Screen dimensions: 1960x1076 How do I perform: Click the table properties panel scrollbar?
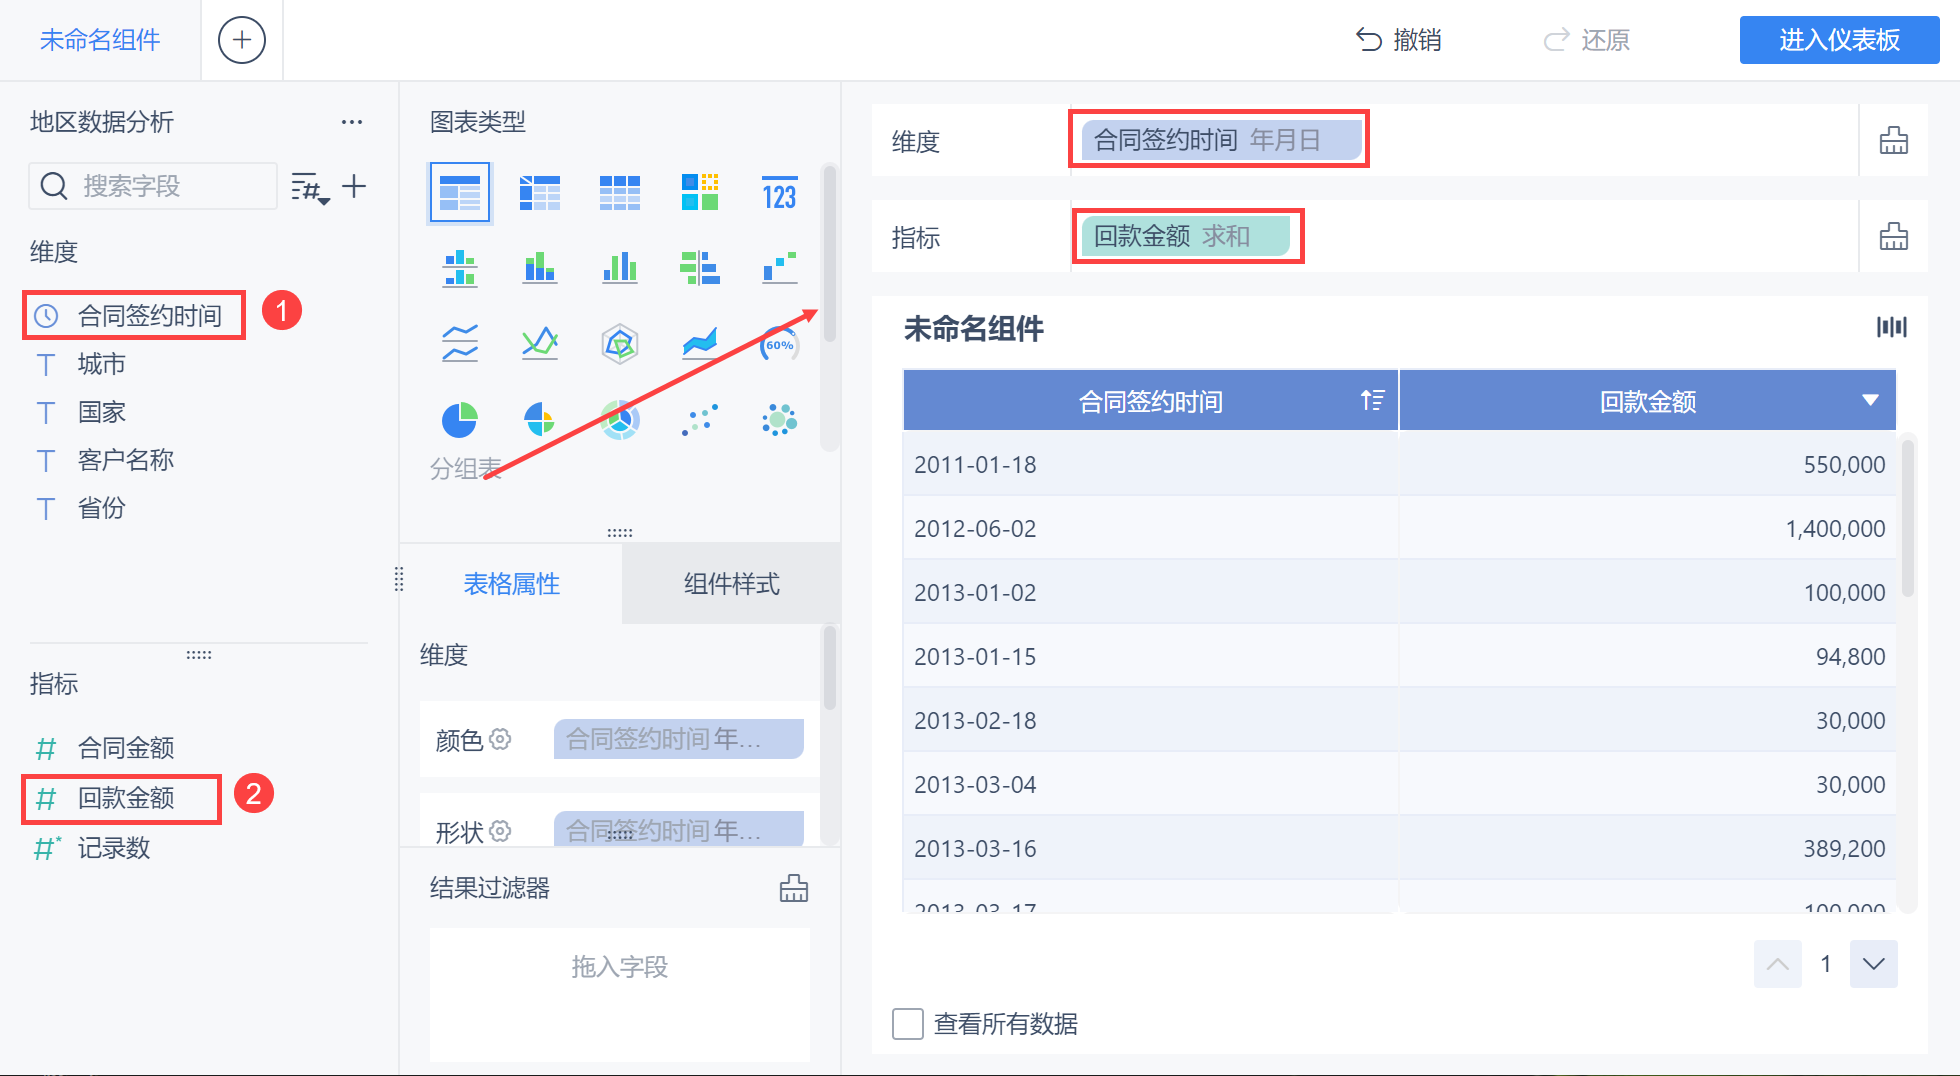829,668
